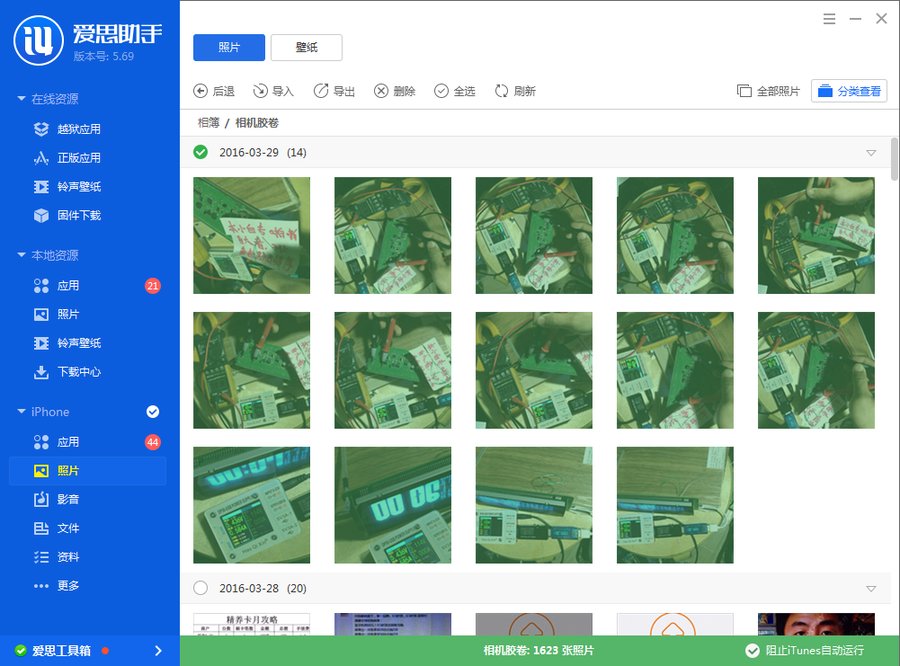Image resolution: width=900 pixels, height=666 pixels.
Task: Open 应用 under the iPhone section
Action: coord(57,442)
